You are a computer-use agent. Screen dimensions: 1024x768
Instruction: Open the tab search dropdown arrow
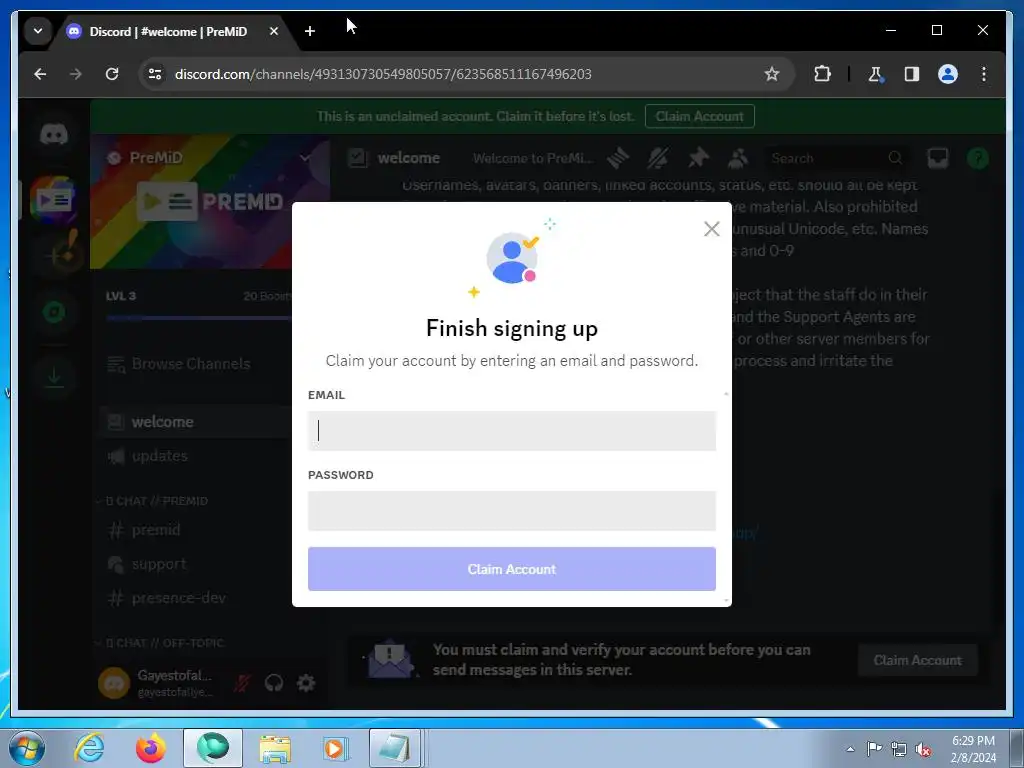[38, 31]
